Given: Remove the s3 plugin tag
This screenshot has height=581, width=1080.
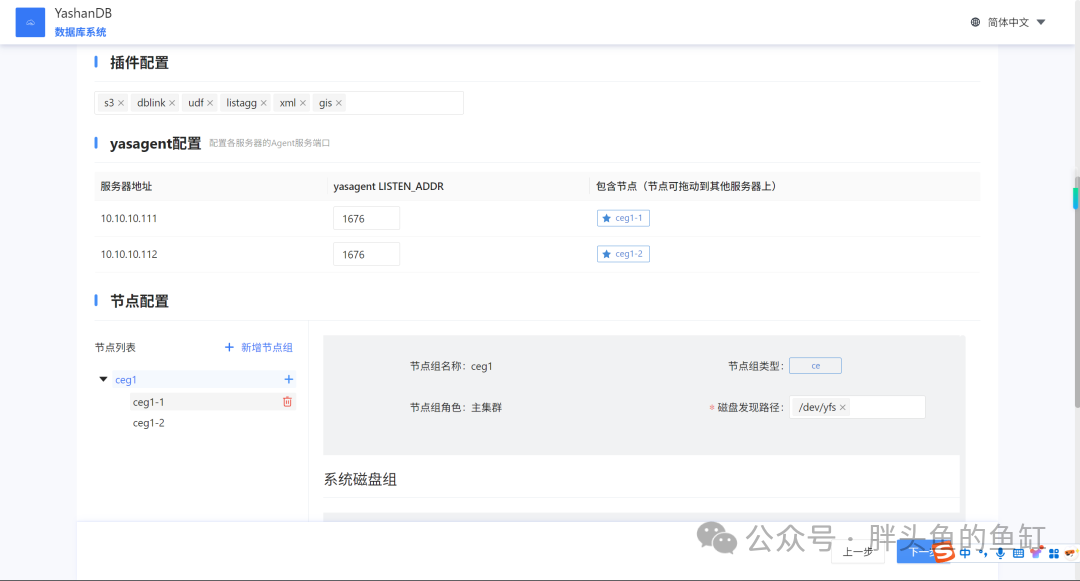Looking at the screenshot, I should tap(121, 103).
